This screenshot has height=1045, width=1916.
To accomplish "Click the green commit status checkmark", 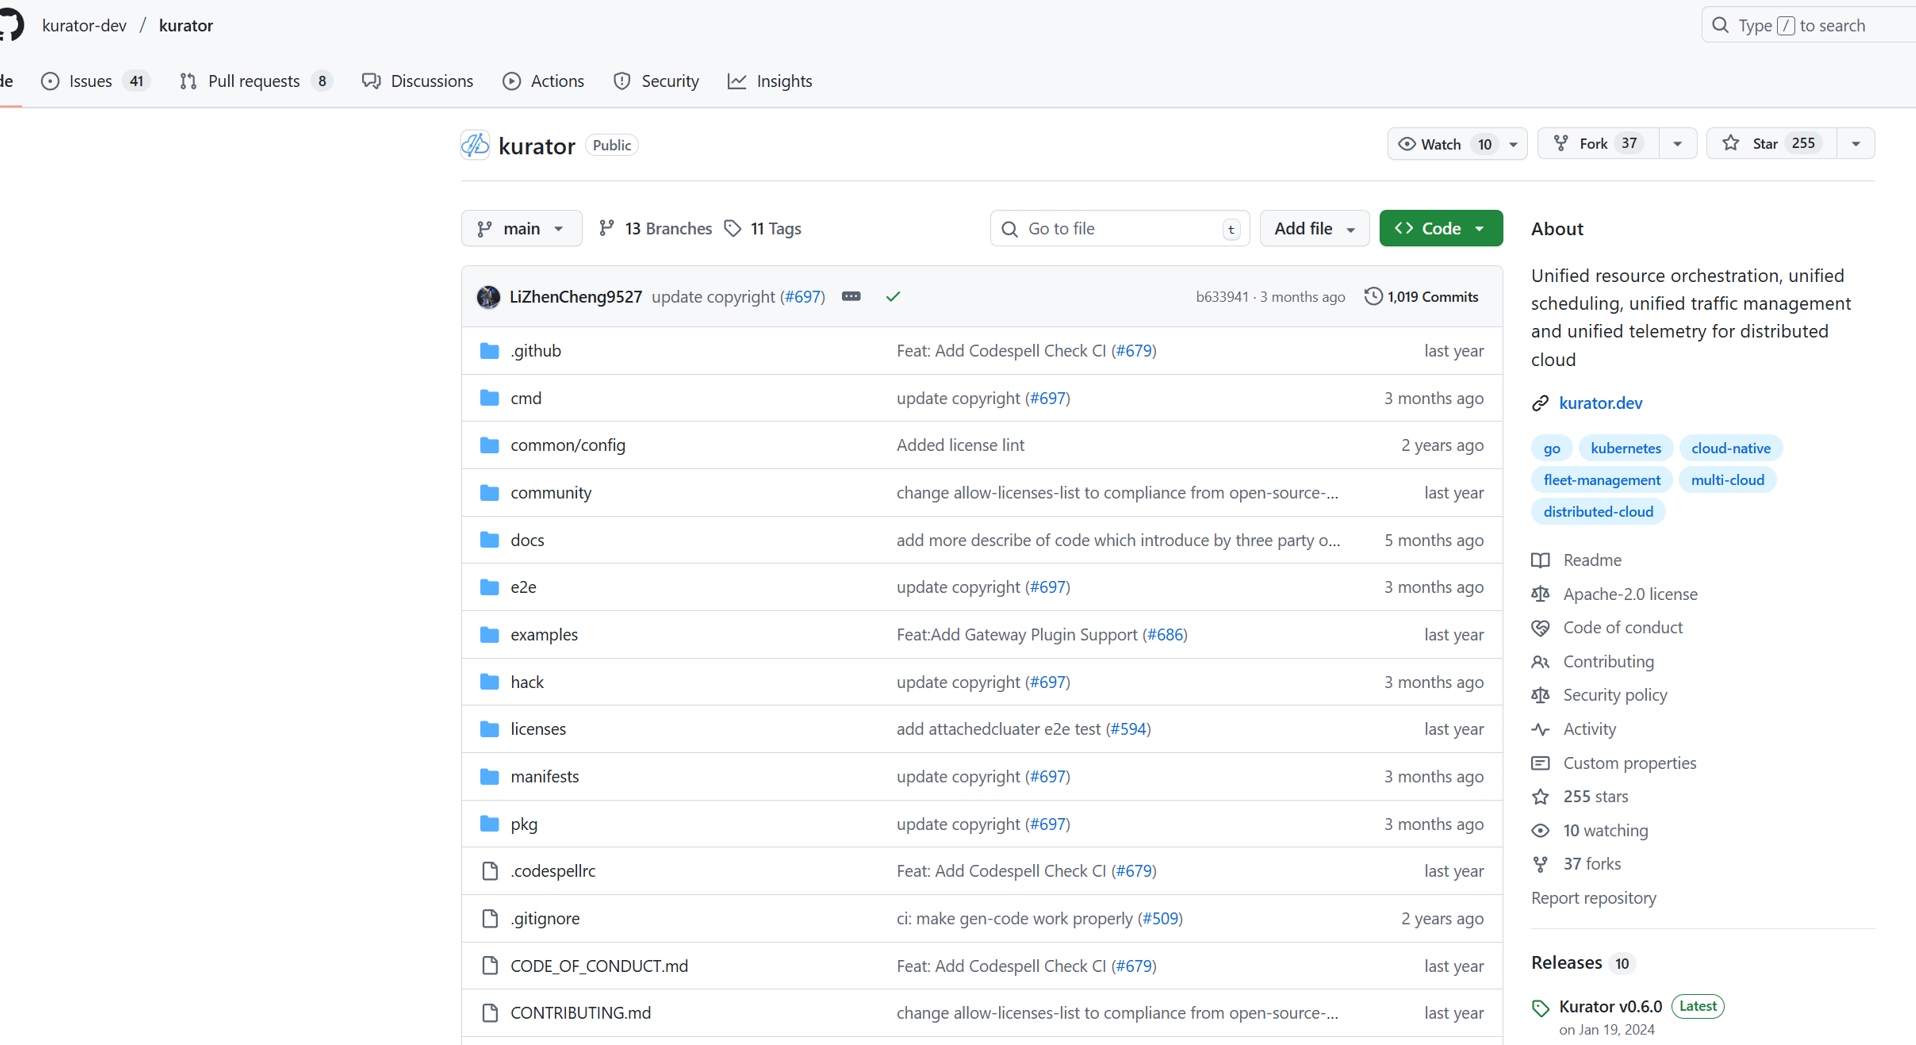I will (x=893, y=297).
